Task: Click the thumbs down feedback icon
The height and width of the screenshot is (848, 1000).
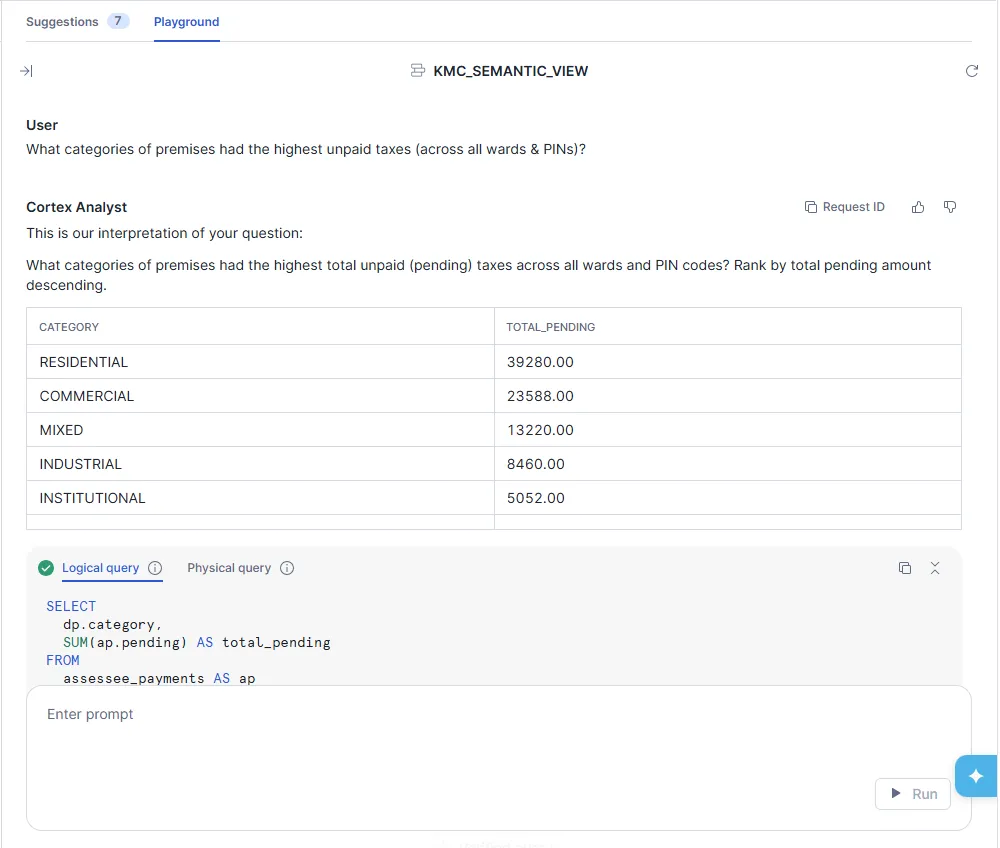Action: [950, 207]
